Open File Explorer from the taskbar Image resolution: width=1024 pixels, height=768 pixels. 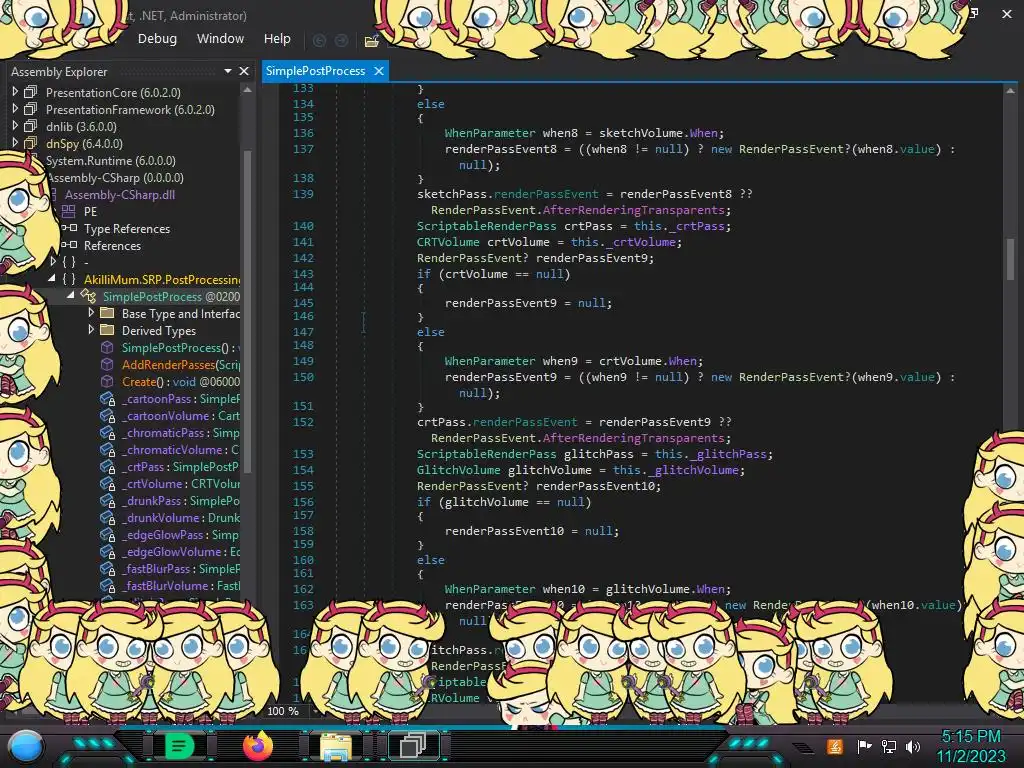(336, 746)
